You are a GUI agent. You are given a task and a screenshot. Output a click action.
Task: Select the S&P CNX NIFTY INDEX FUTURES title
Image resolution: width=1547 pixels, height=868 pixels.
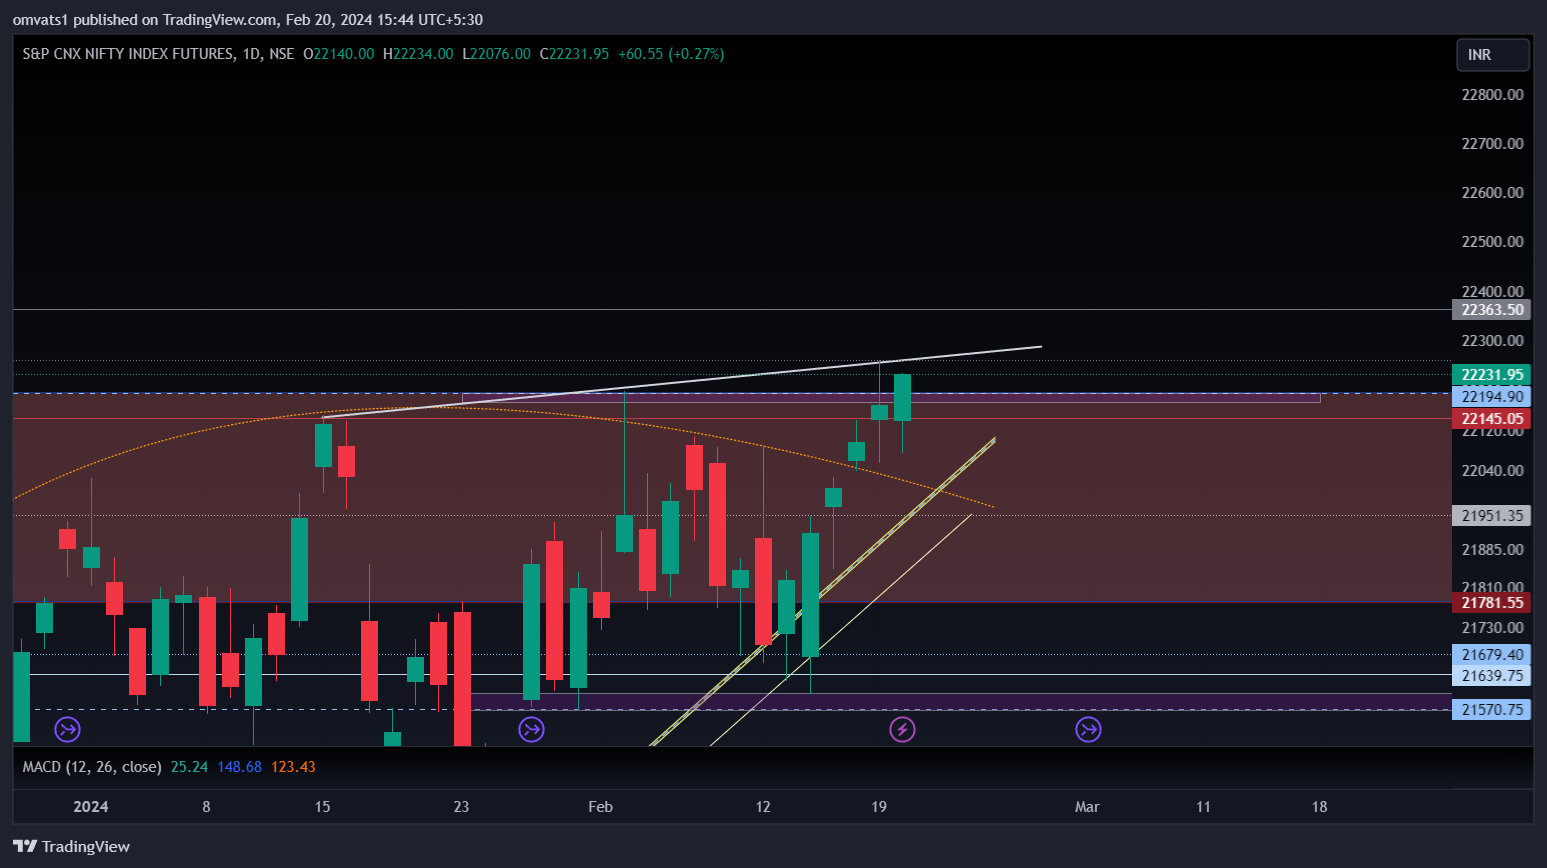point(128,54)
